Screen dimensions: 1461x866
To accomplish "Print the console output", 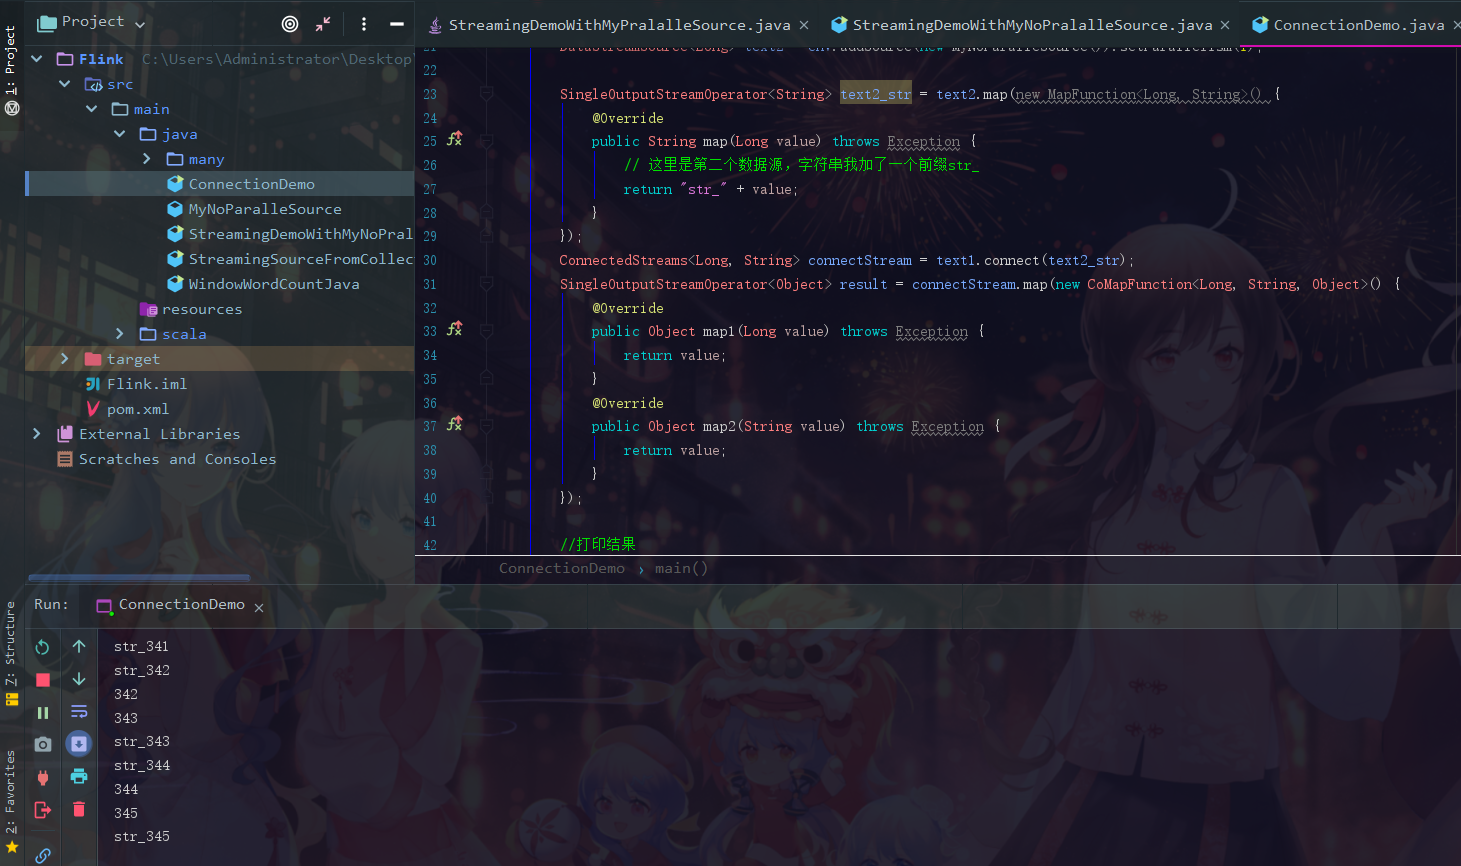I will [79, 776].
